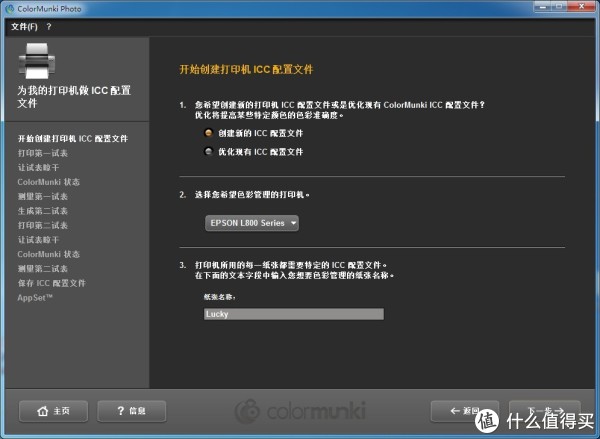600x439 pixels.
Task: Click the 纸张名称 input field containing Lucky
Action: point(293,314)
